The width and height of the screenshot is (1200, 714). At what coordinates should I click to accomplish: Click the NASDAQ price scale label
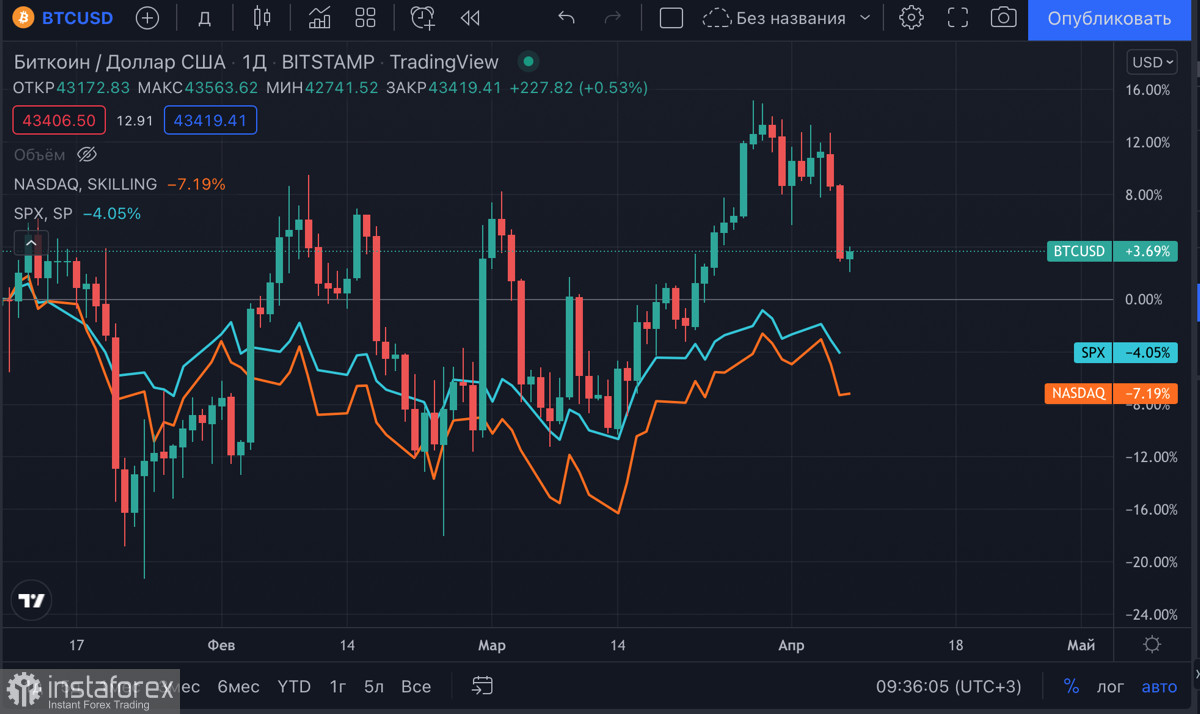[1079, 393]
